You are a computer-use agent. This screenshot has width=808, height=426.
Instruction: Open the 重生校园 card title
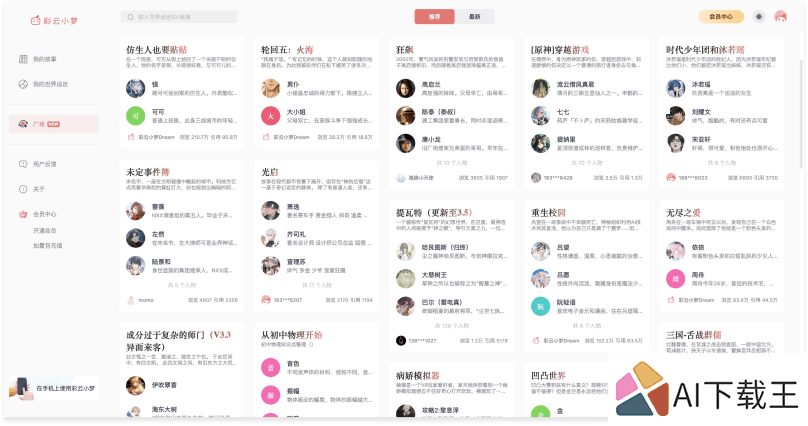point(548,213)
